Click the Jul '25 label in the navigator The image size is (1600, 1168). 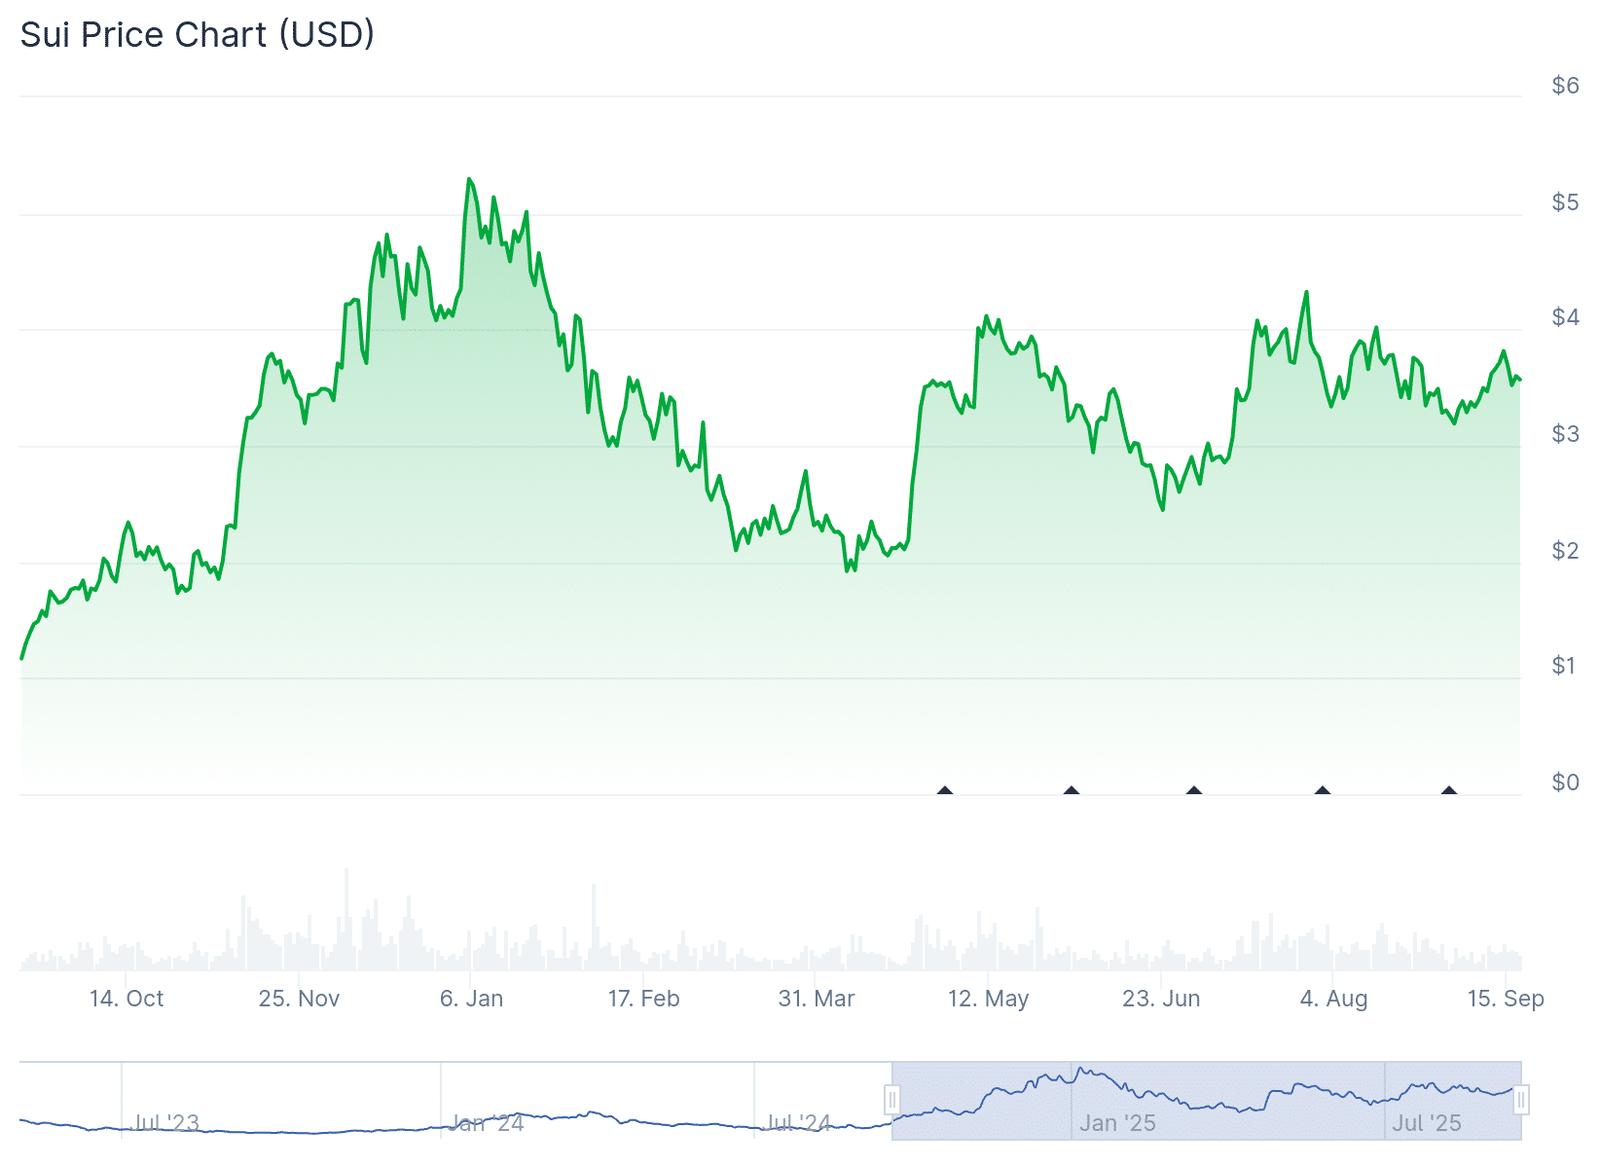[x=1426, y=1123]
